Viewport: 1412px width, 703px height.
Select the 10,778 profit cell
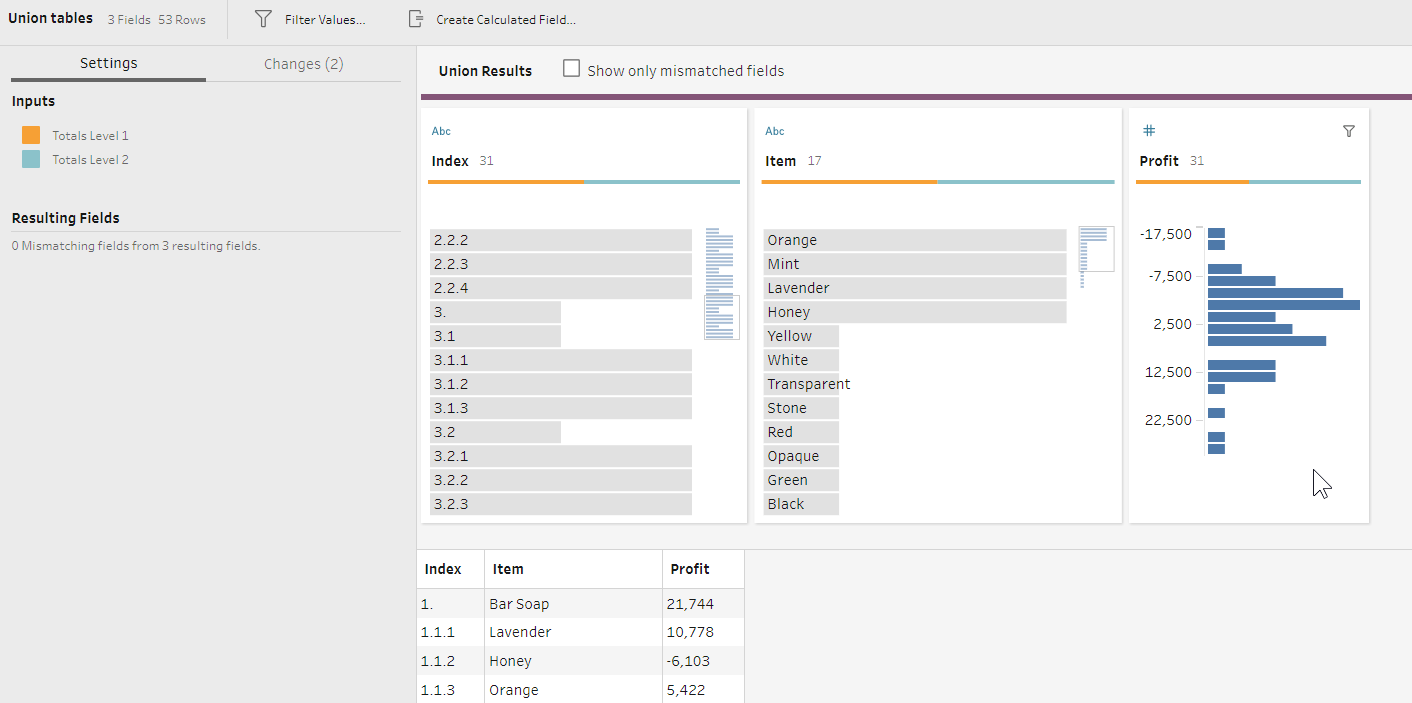703,632
